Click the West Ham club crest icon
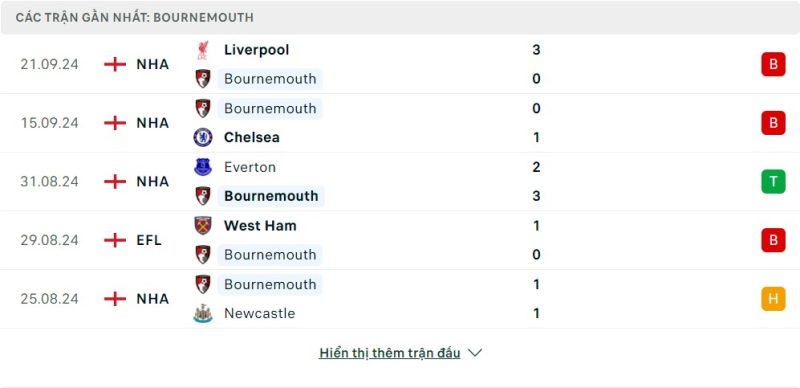 203,225
